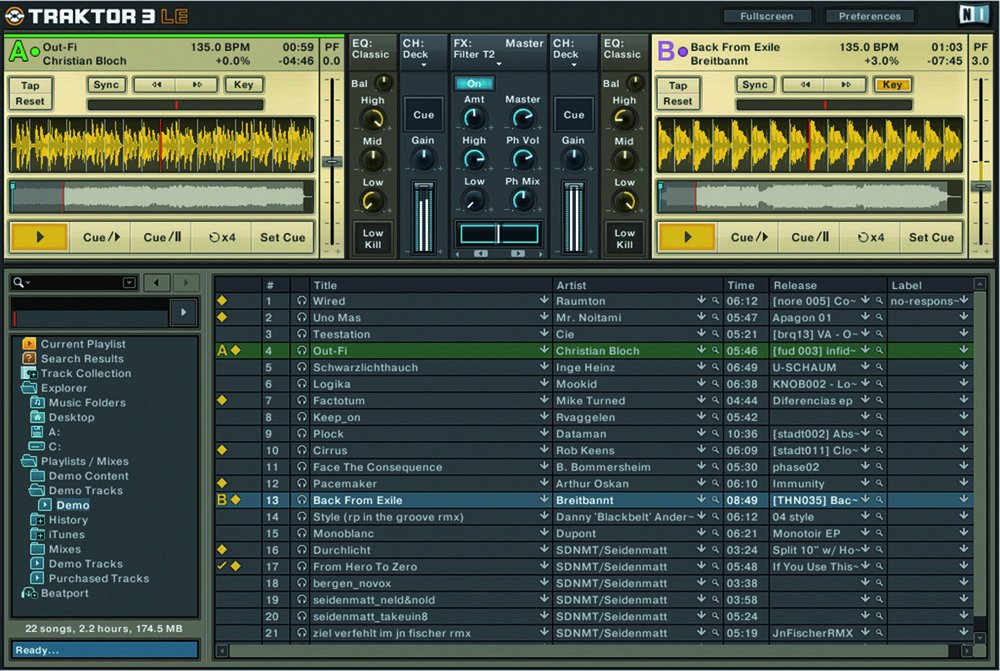Expand the search field dropdown arrow
Image resolution: width=1000 pixels, height=671 pixels.
coord(128,283)
